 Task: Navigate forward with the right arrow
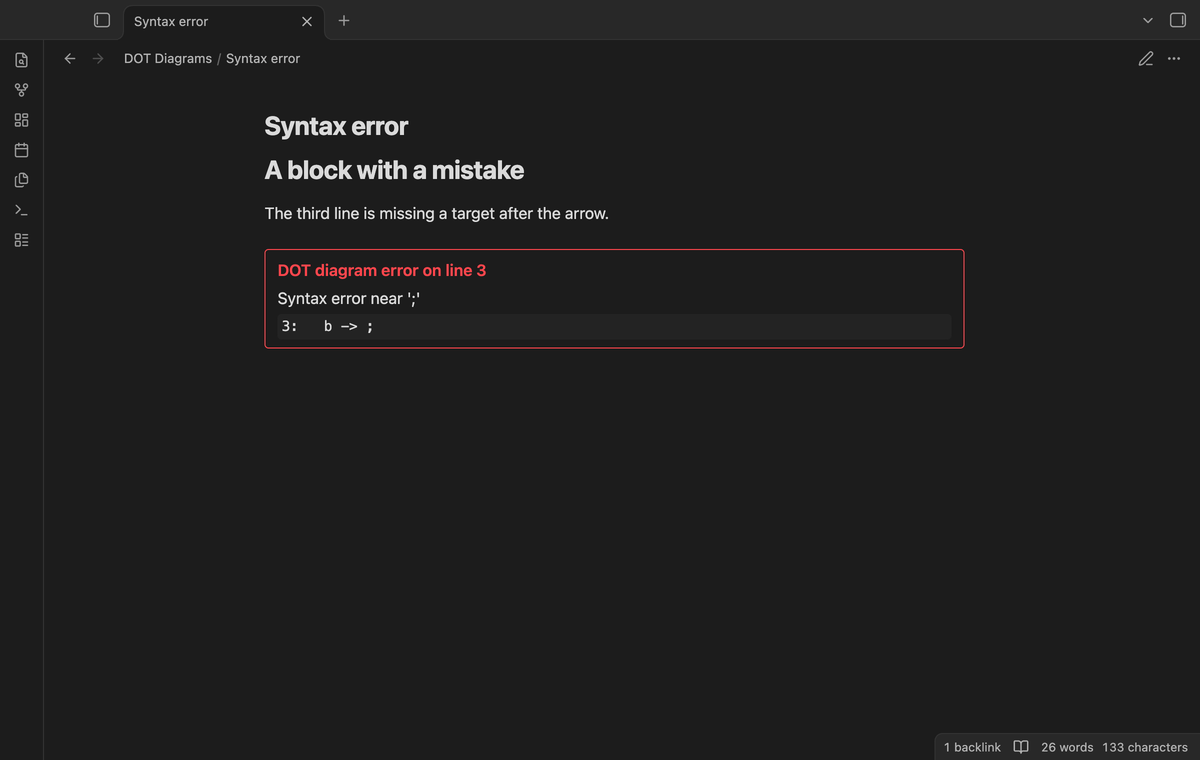(98, 59)
